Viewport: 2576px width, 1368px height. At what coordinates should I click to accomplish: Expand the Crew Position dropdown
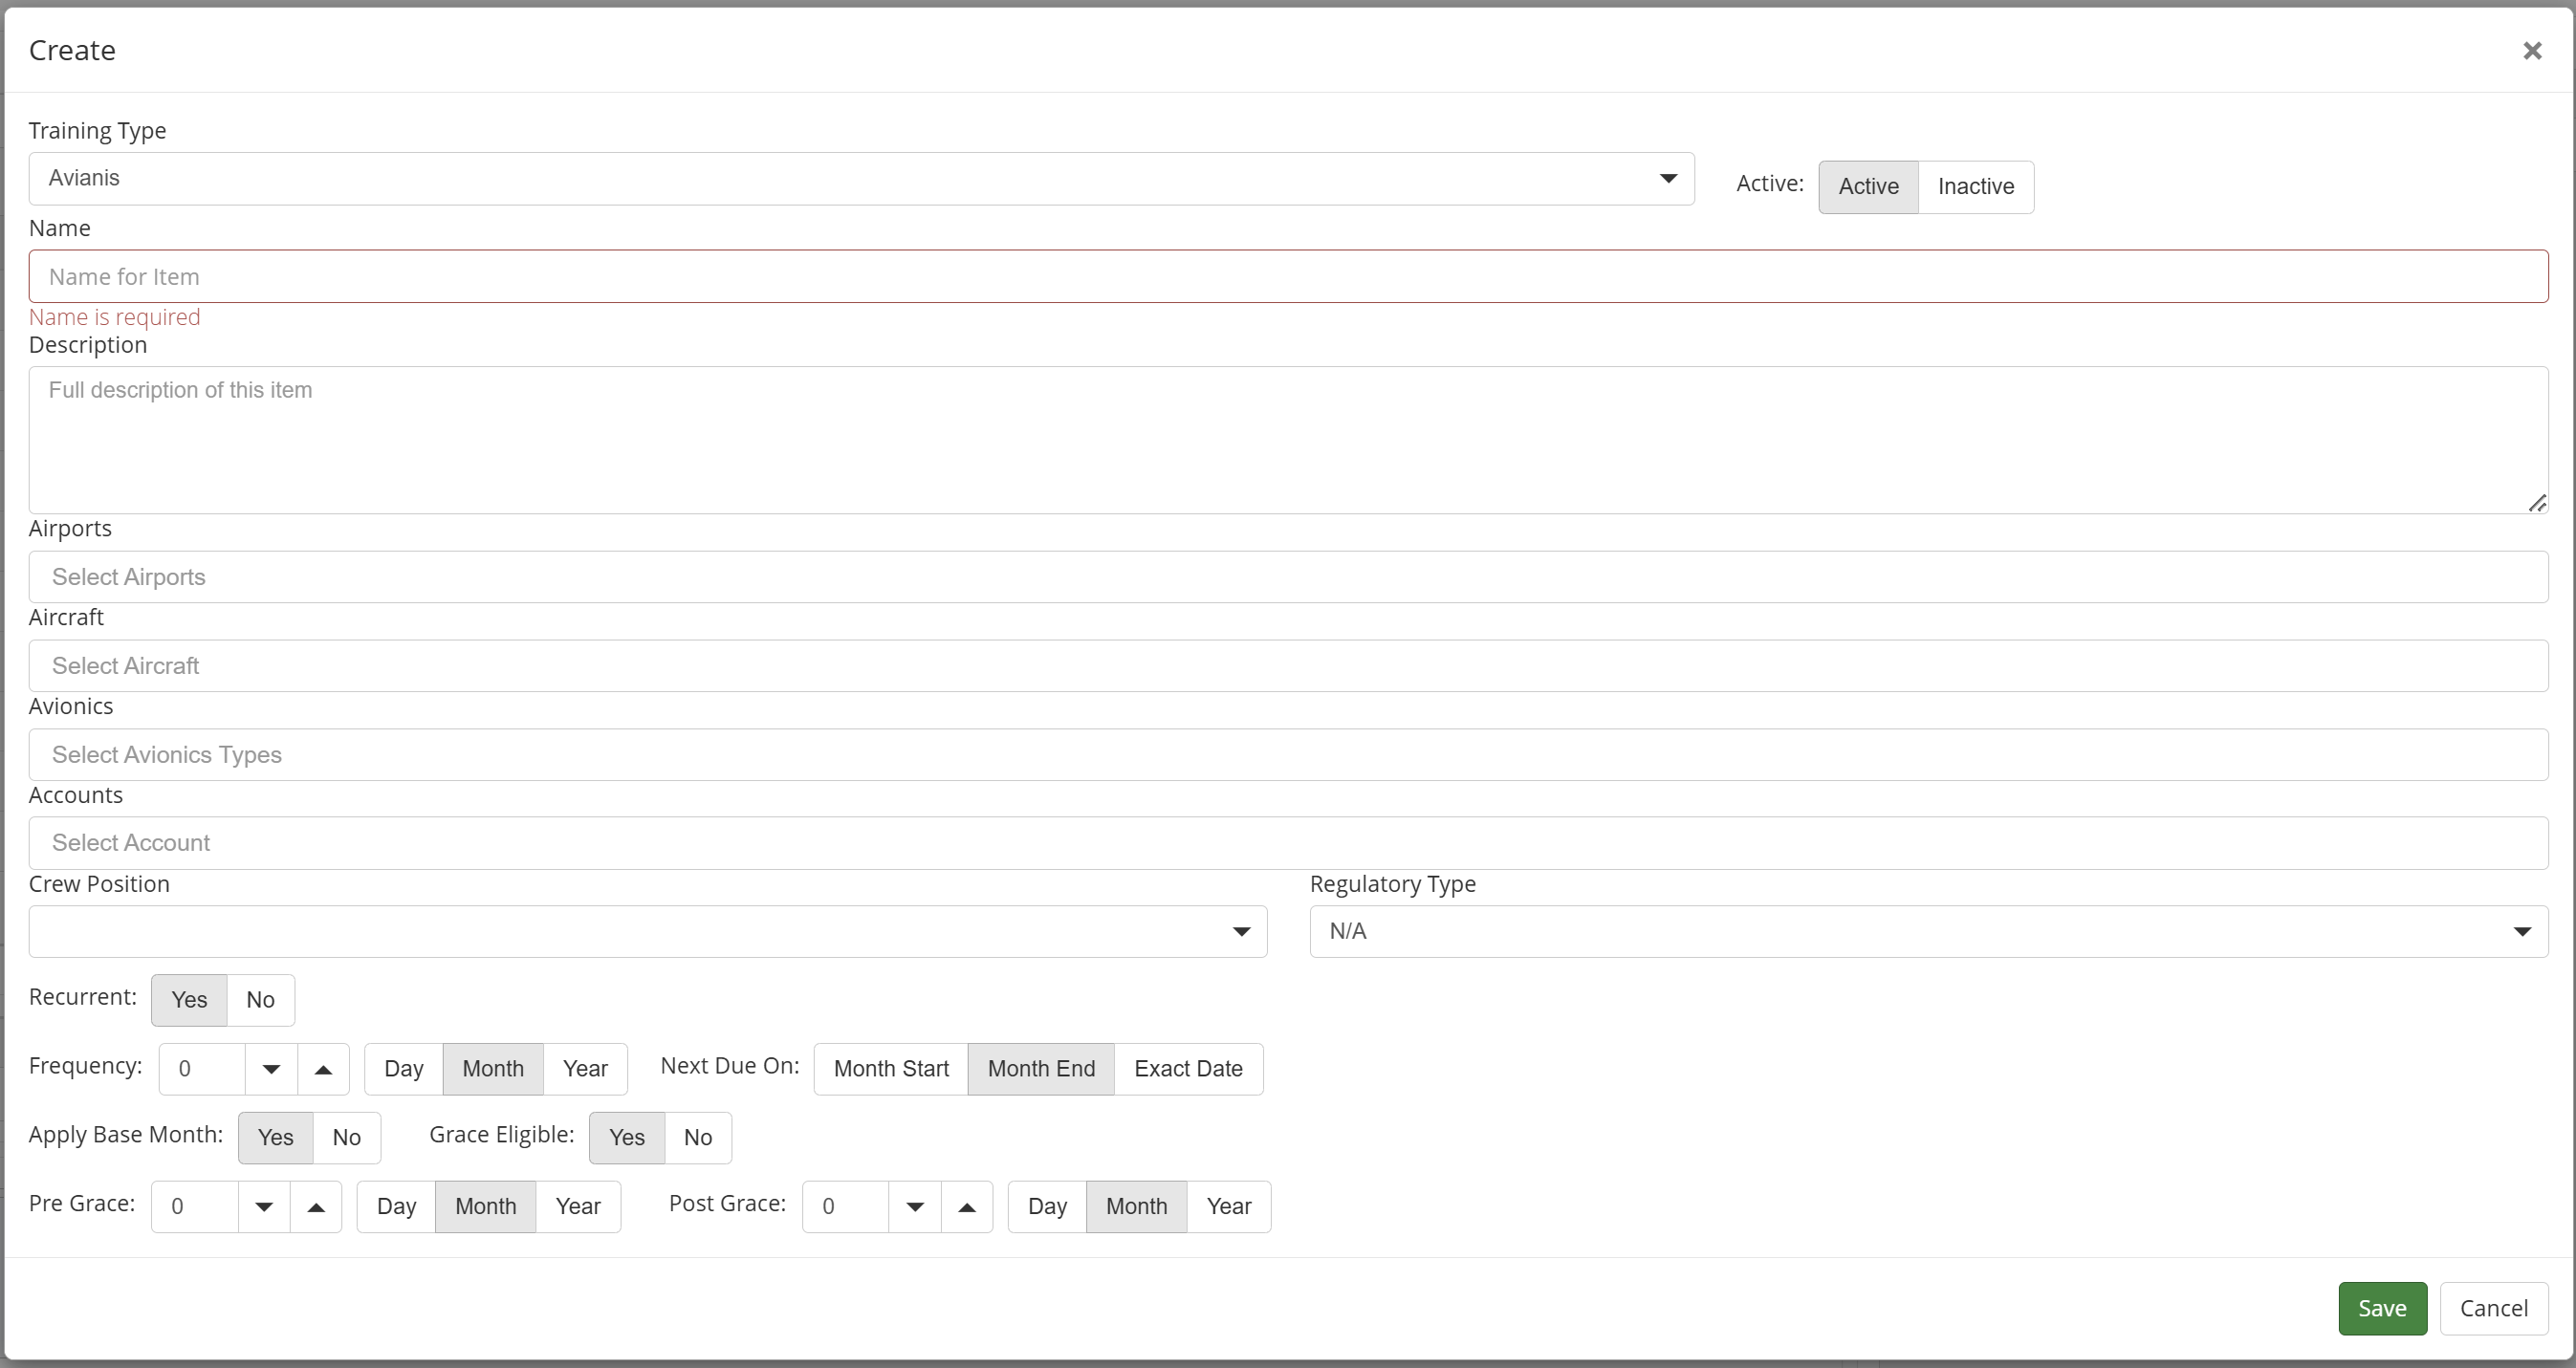pyautogui.click(x=648, y=932)
